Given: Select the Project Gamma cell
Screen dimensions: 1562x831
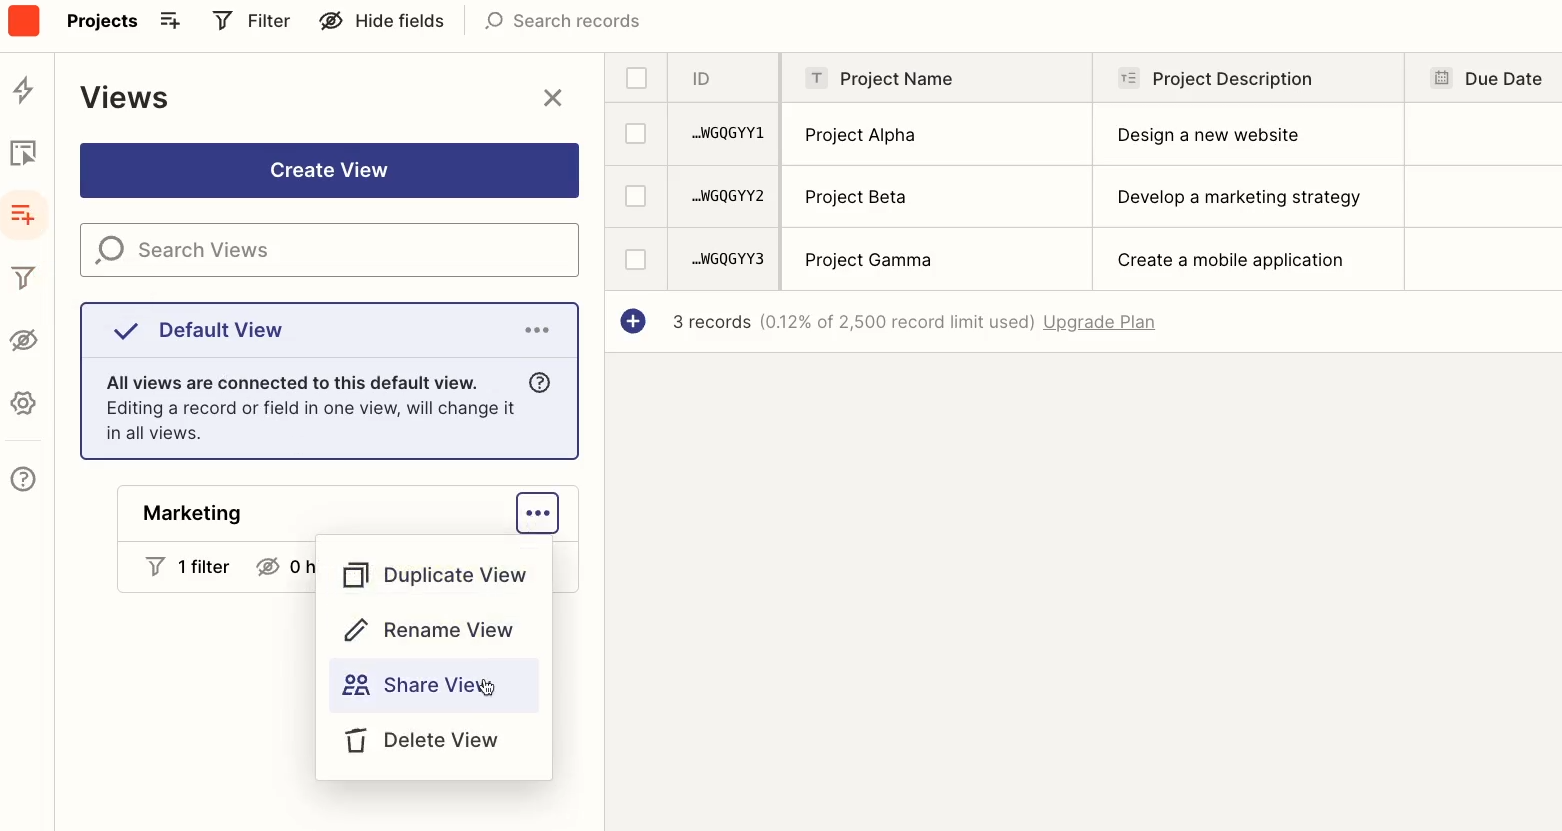Looking at the screenshot, I should (x=937, y=259).
